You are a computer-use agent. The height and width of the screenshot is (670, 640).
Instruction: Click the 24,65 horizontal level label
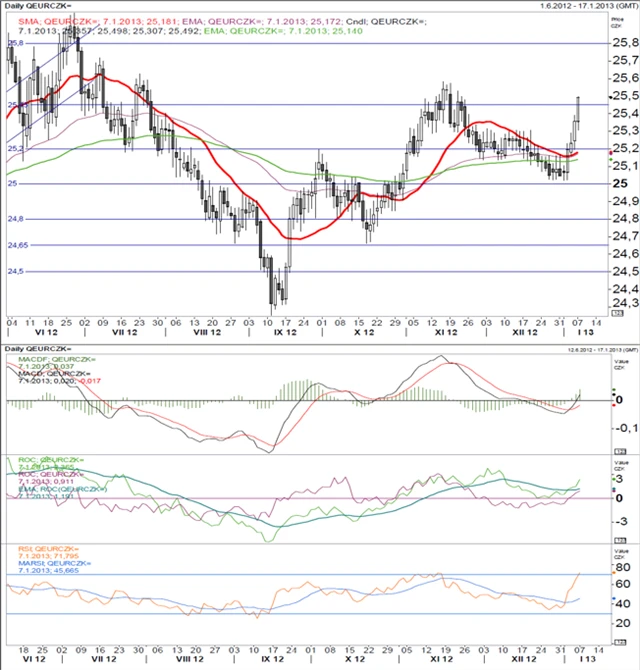[18, 245]
